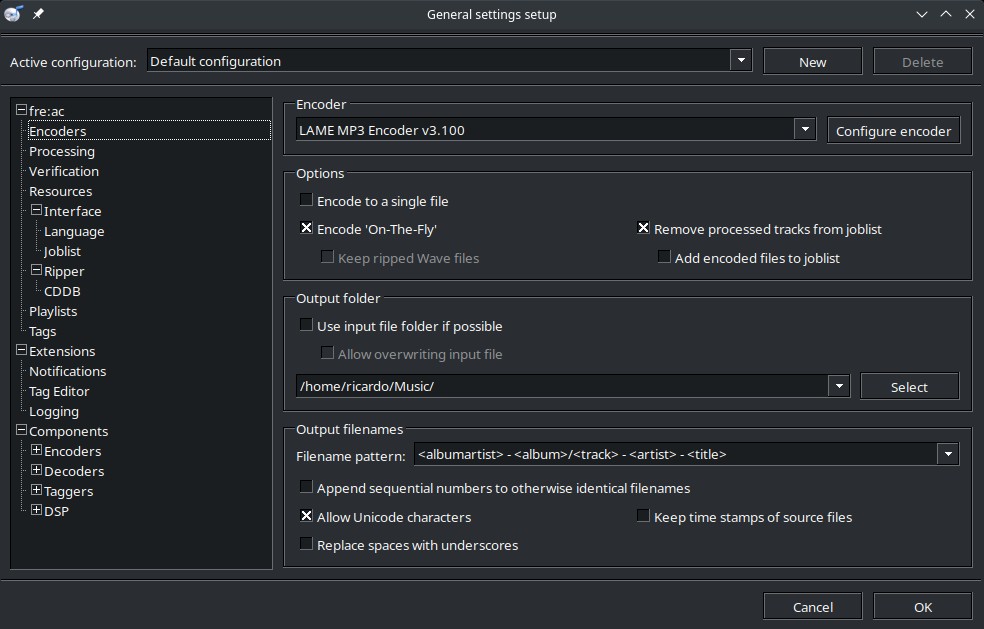The width and height of the screenshot is (984, 629).
Task: Click the Decoders tree label
Action: [x=74, y=471]
